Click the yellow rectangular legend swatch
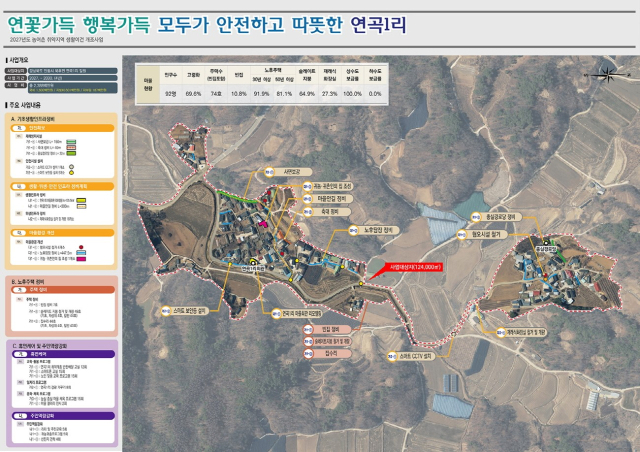This screenshot has width=640, height=452. click(81, 200)
